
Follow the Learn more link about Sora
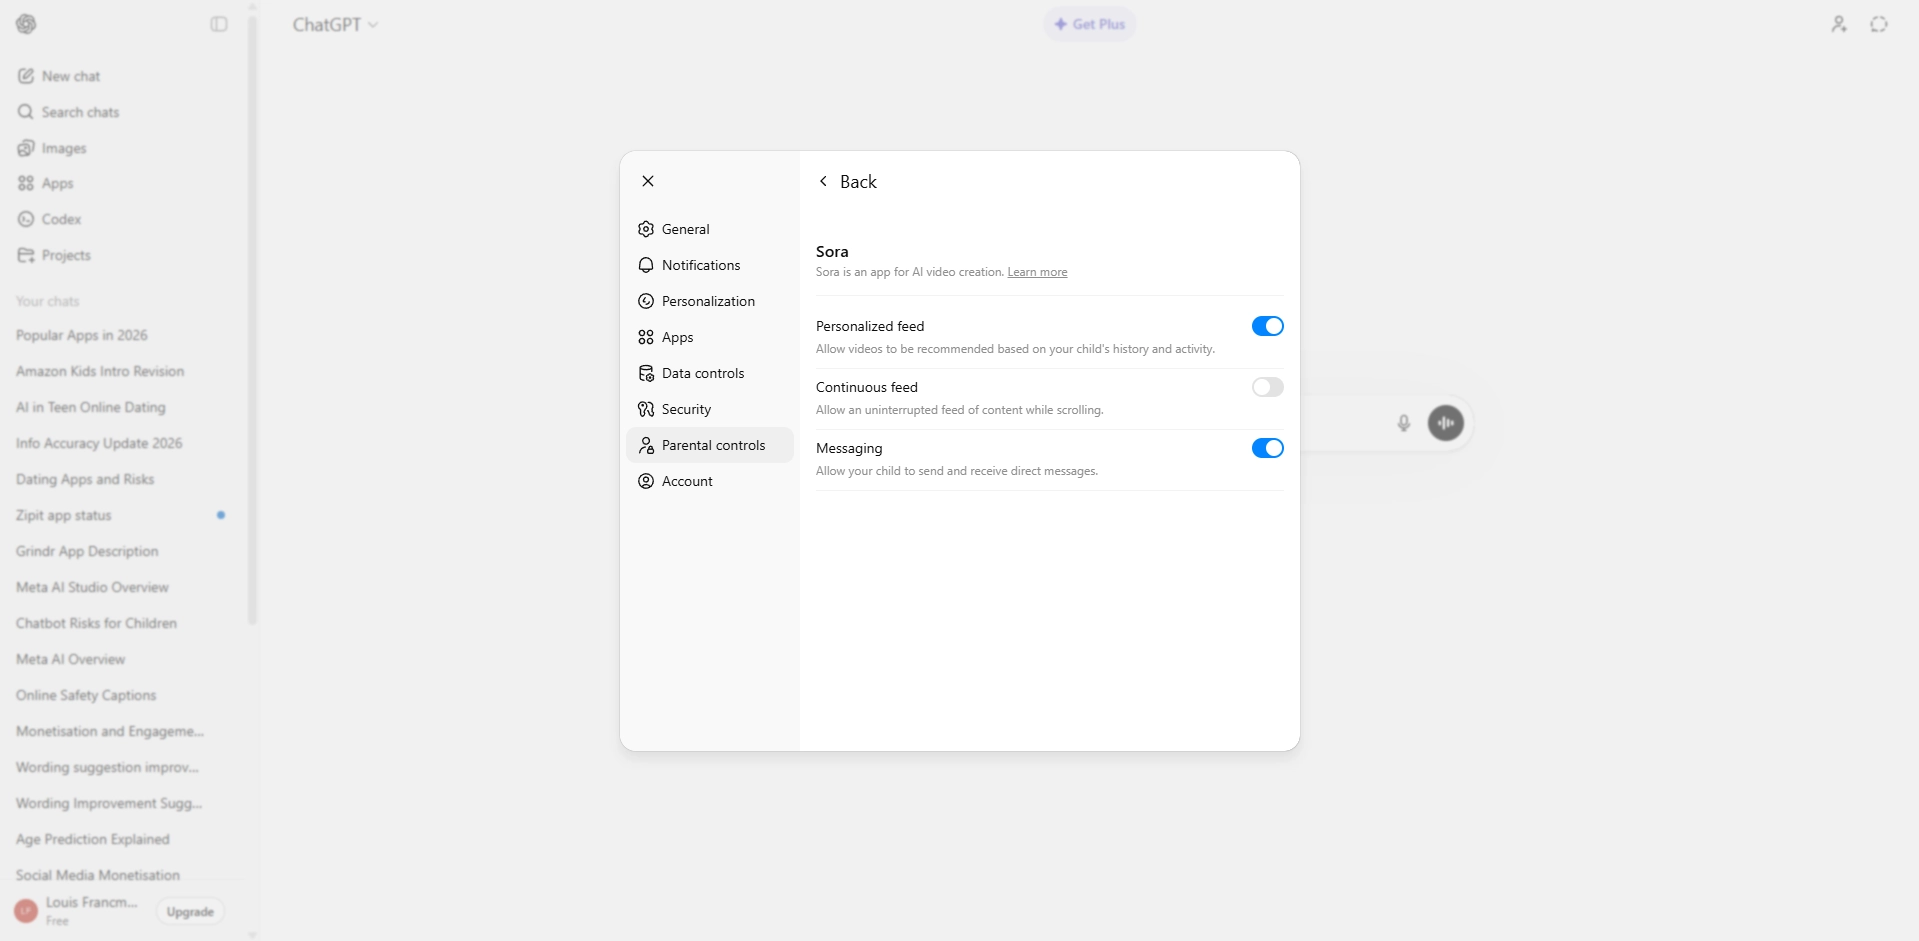click(1037, 272)
